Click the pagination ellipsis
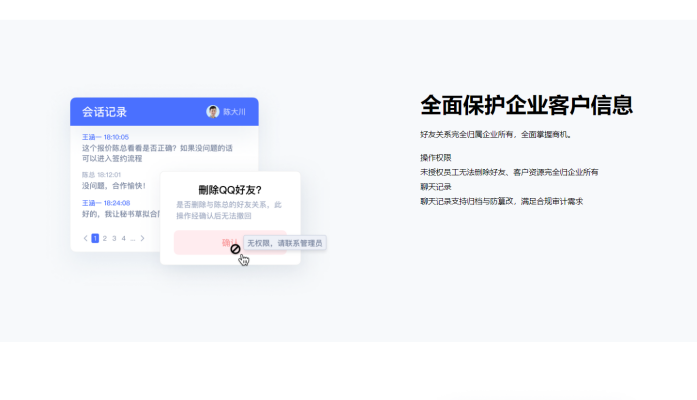Viewport: 697px width, 400px height. pyautogui.click(x=132, y=239)
